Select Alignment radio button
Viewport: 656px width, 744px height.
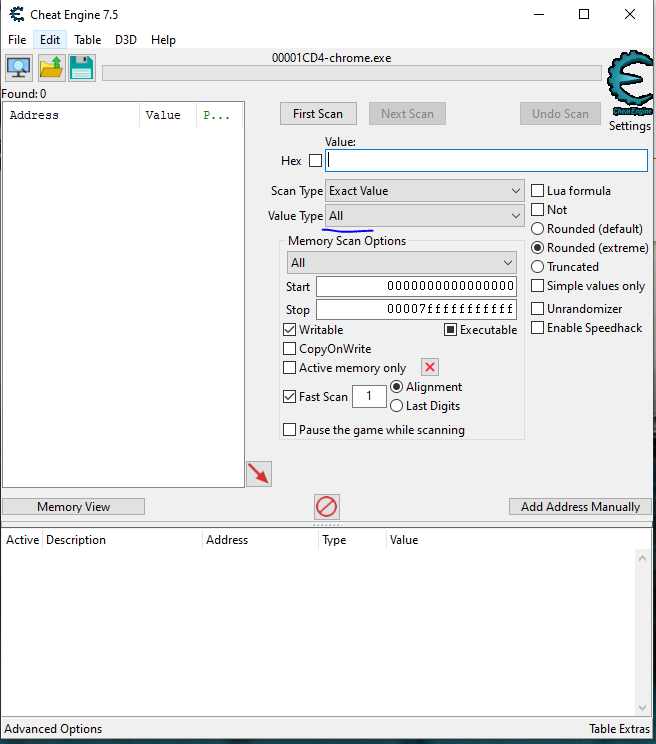tap(397, 387)
